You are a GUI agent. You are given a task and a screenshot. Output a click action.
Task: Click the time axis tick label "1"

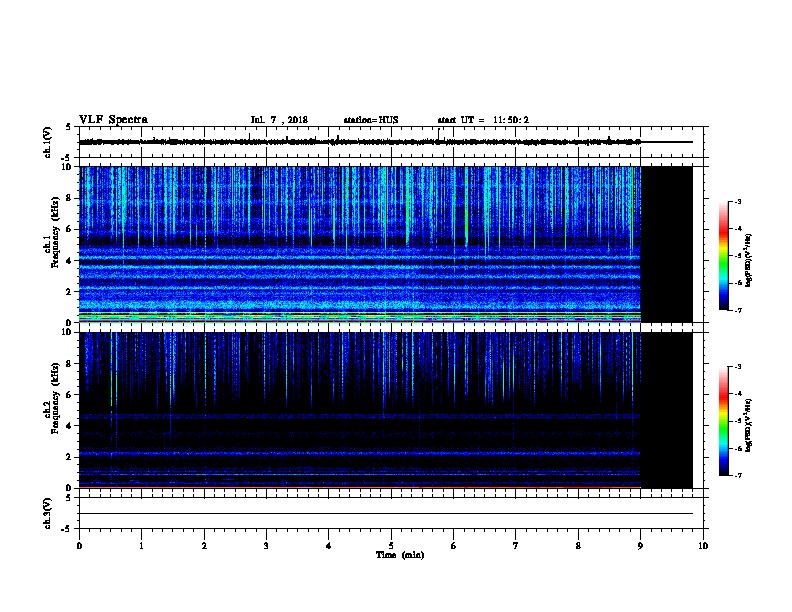click(x=141, y=545)
